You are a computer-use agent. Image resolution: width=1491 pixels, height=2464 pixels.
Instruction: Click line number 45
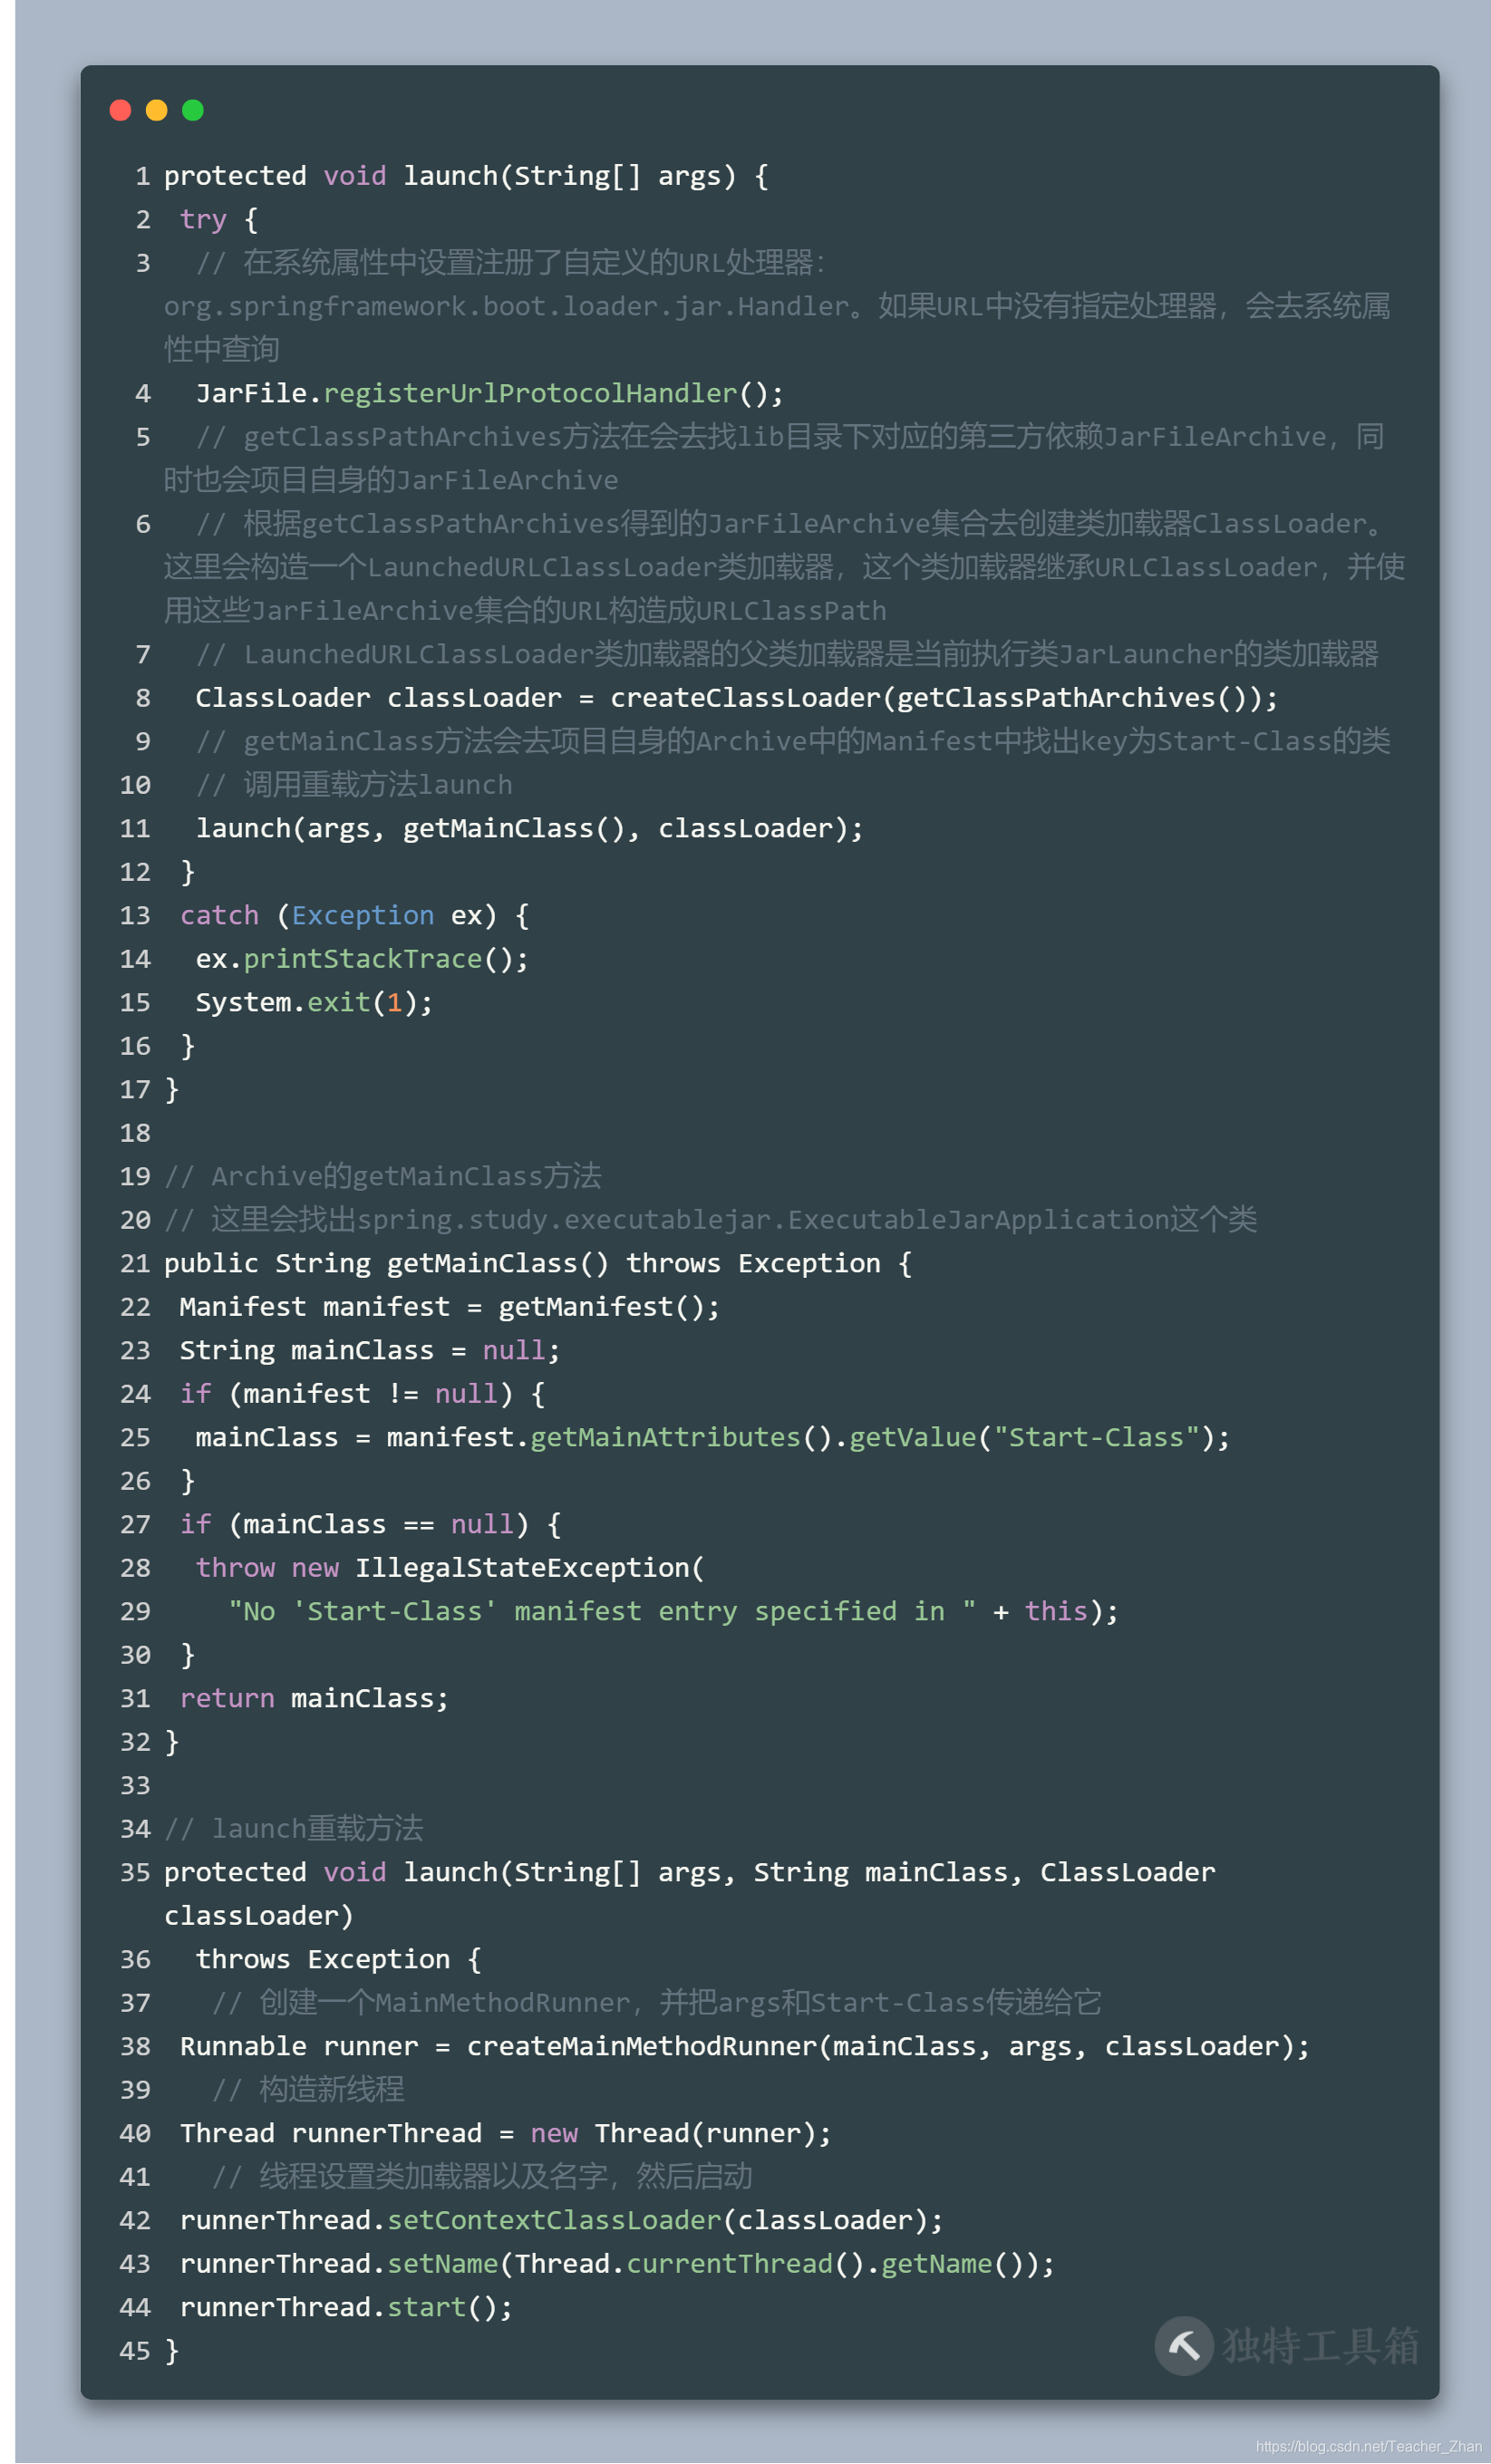(135, 2350)
